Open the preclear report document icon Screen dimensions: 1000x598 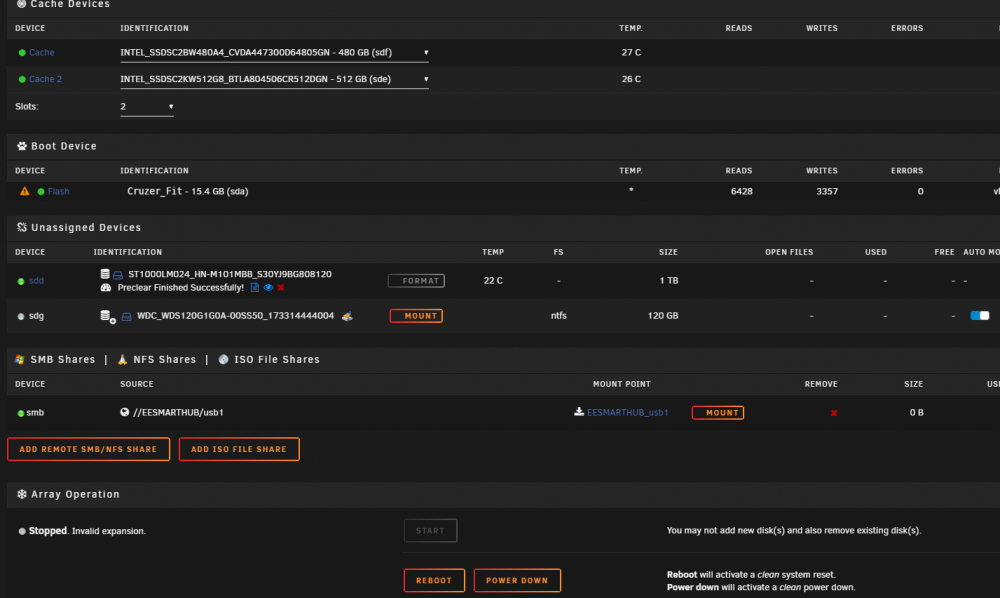click(254, 288)
